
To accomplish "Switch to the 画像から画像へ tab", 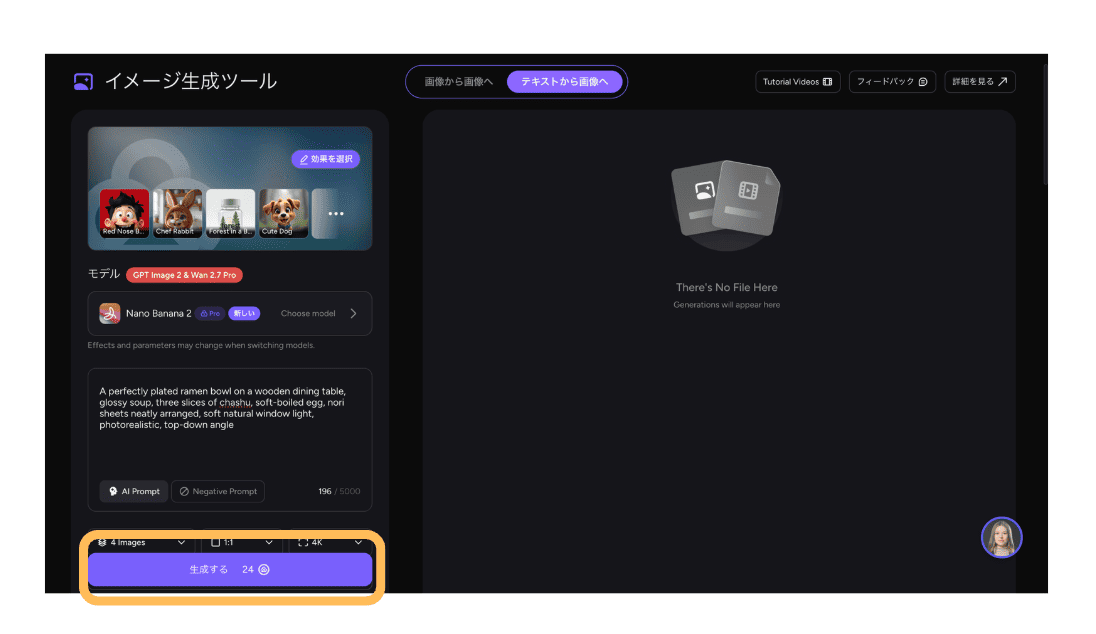I will tap(458, 82).
